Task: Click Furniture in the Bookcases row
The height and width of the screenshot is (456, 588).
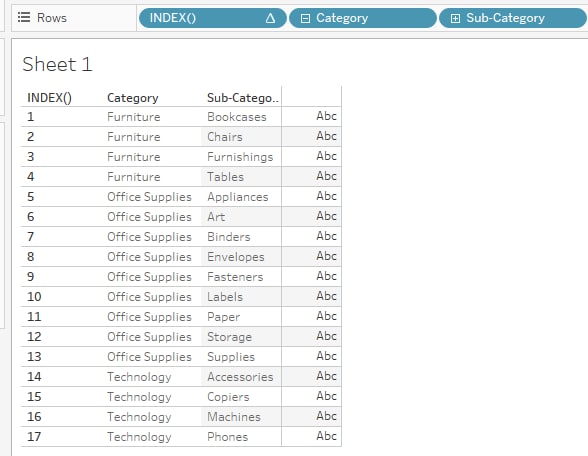Action: click(134, 117)
